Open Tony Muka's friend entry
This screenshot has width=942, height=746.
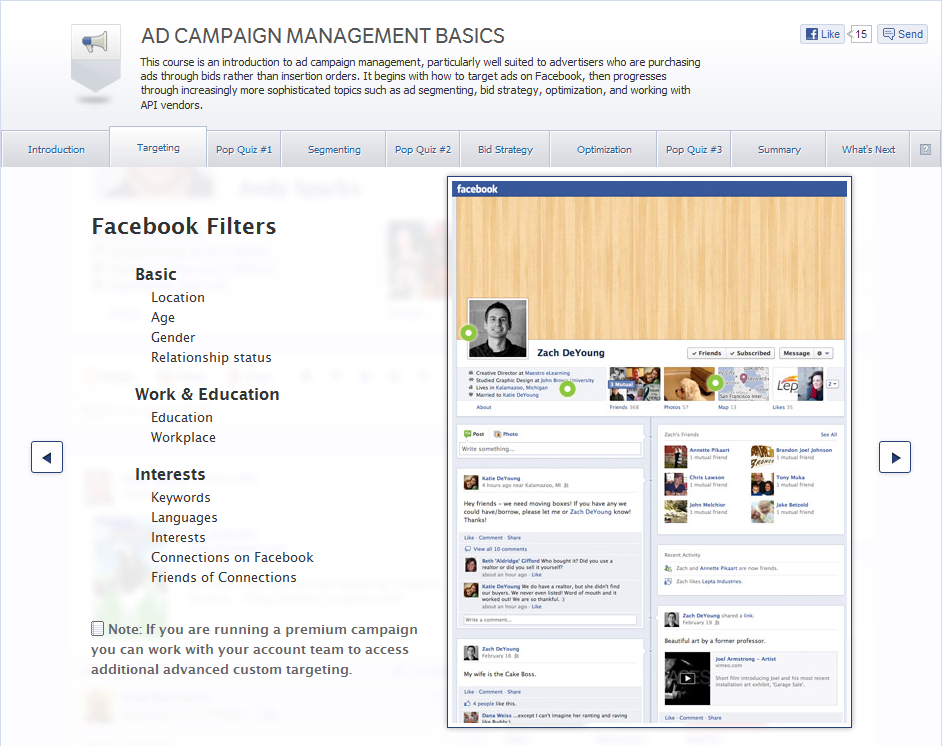click(782, 484)
